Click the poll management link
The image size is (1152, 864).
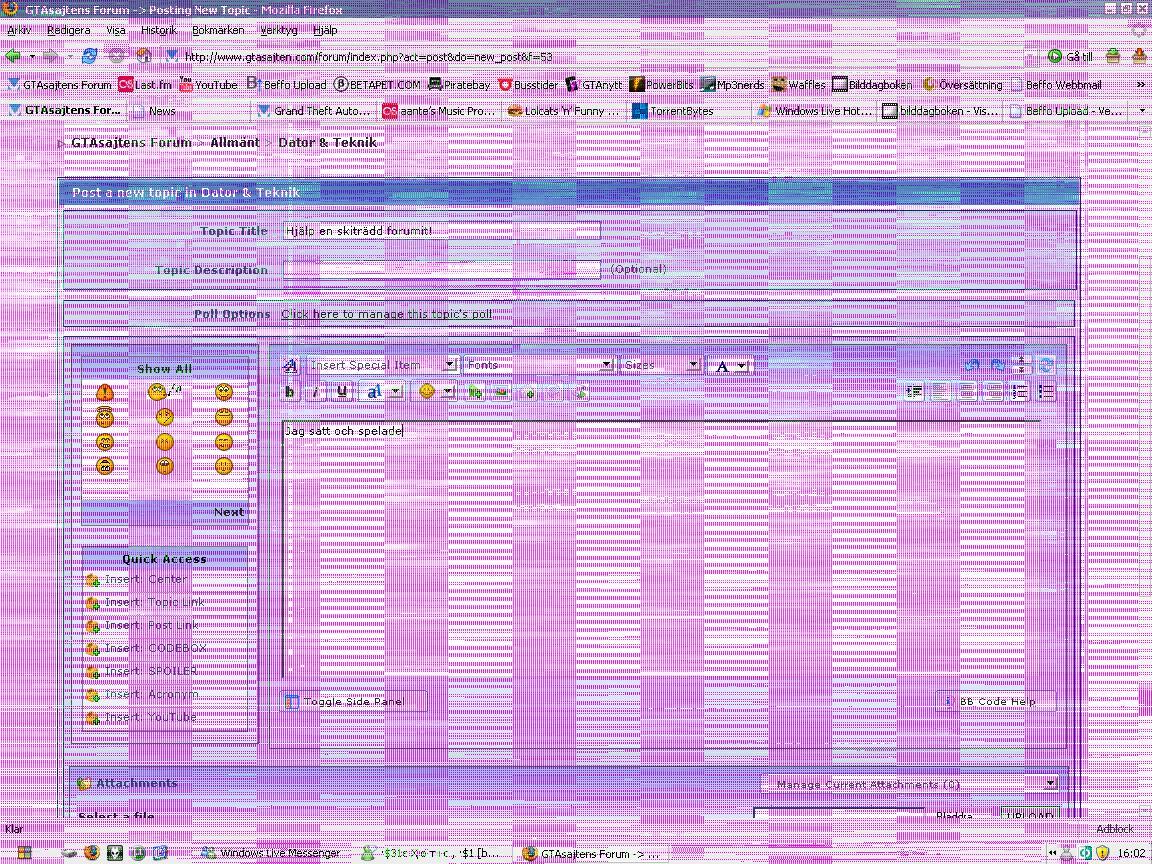[x=386, y=314]
